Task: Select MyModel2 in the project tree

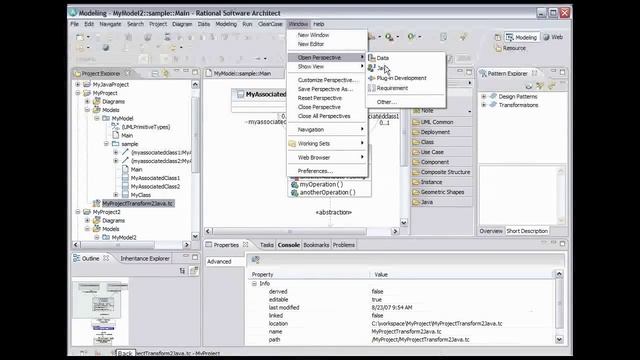Action: (x=124, y=238)
